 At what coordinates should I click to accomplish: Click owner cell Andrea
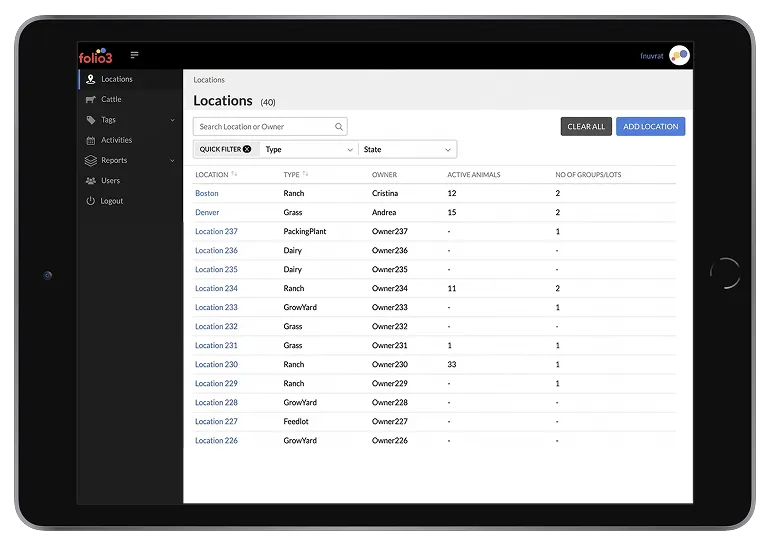click(x=384, y=212)
